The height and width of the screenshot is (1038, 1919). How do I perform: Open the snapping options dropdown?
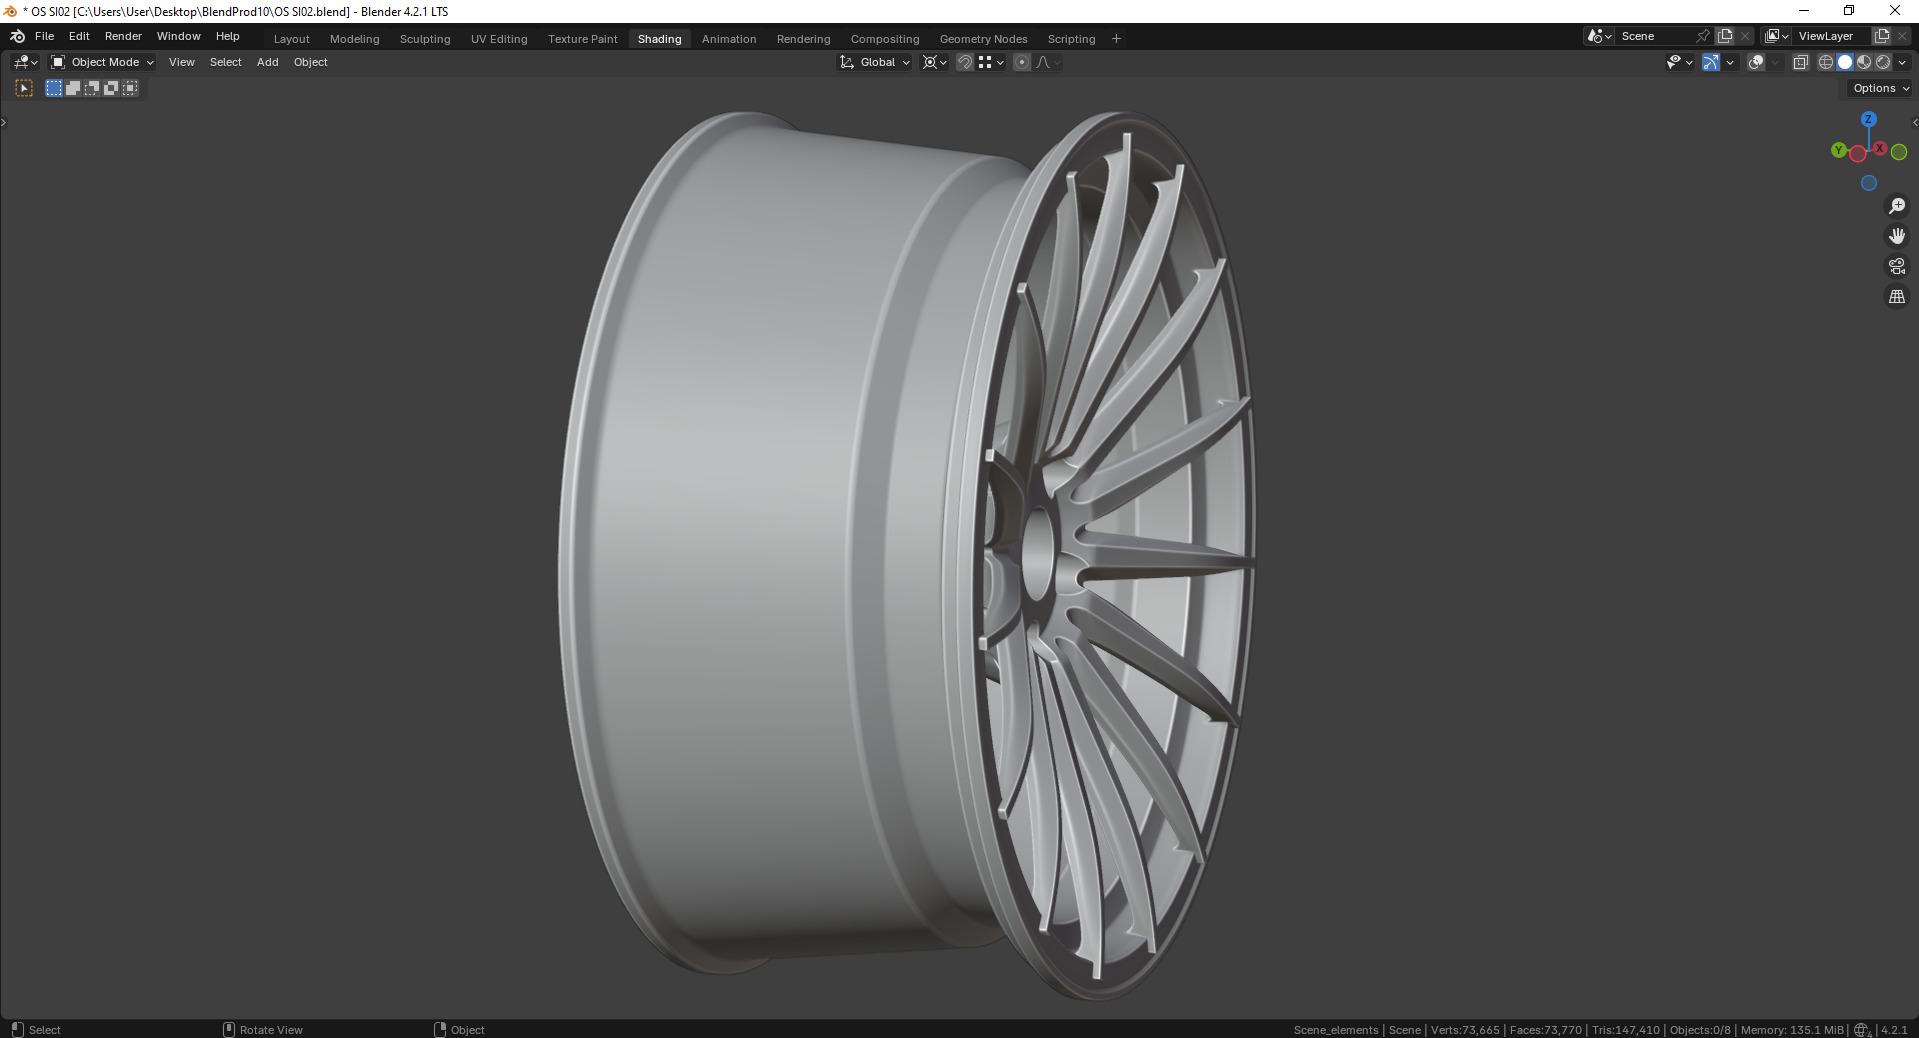pyautogui.click(x=991, y=62)
